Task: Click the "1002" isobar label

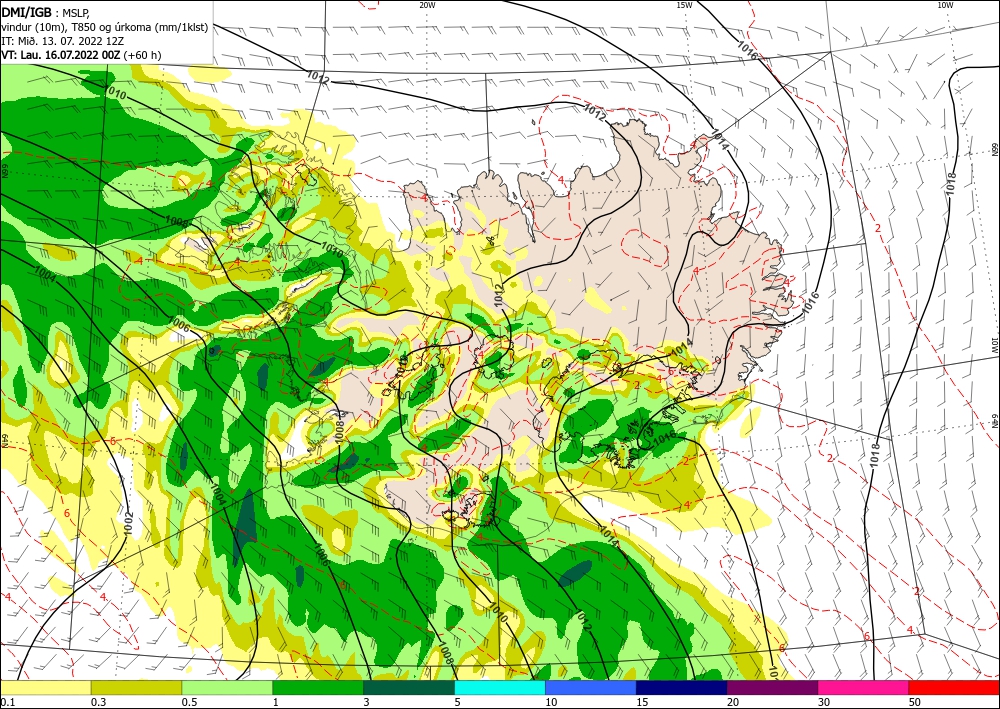Action: pos(129,523)
